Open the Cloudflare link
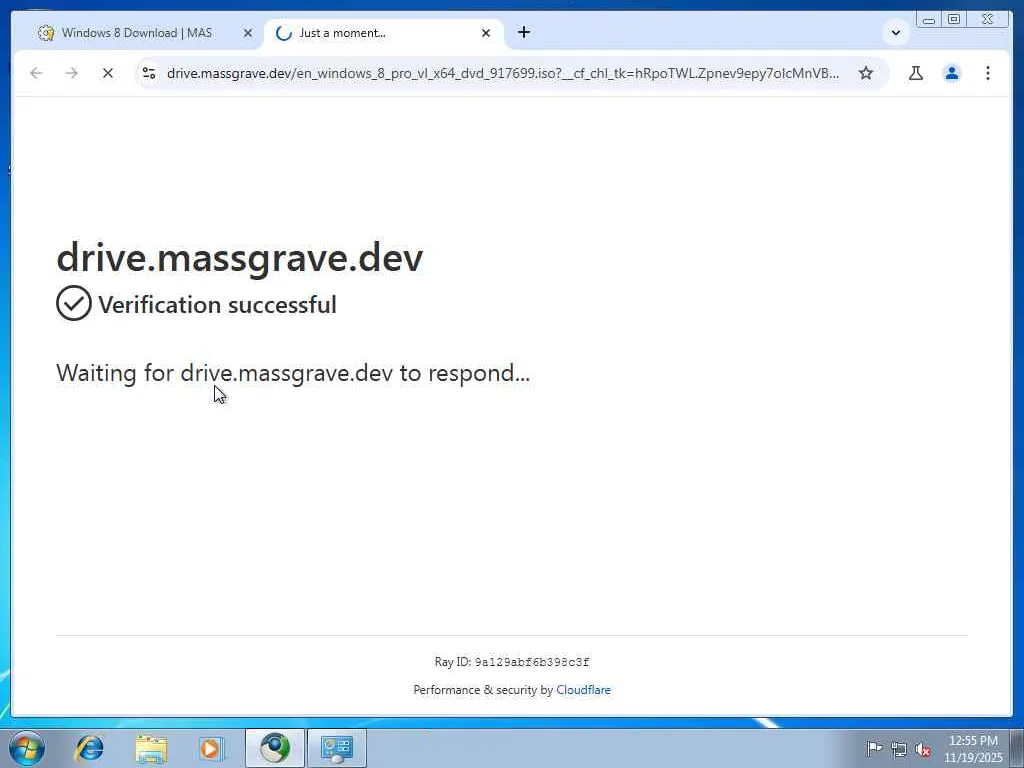The image size is (1024, 768). (583, 690)
